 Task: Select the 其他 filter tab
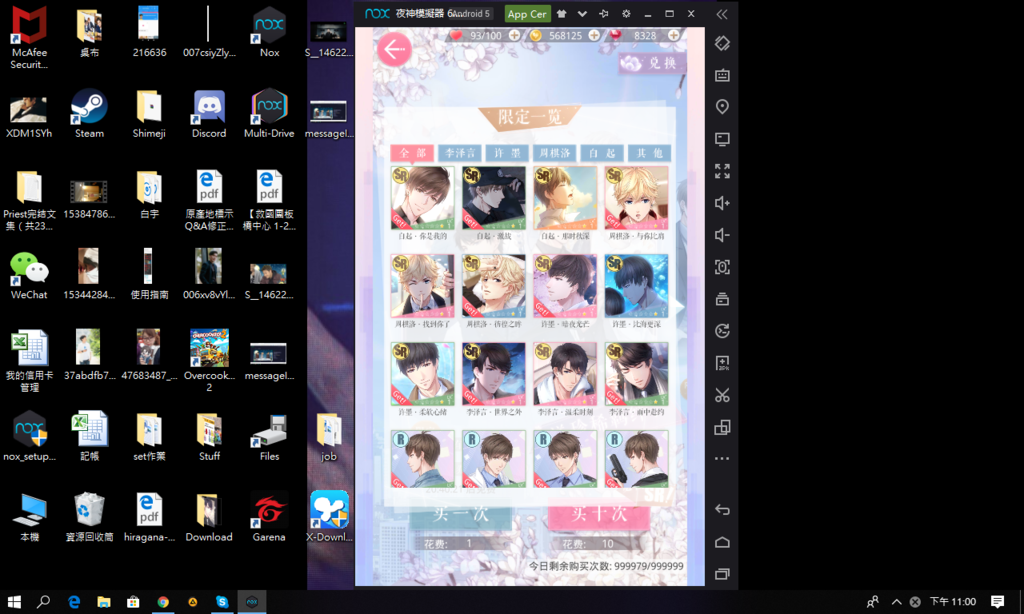(x=650, y=153)
